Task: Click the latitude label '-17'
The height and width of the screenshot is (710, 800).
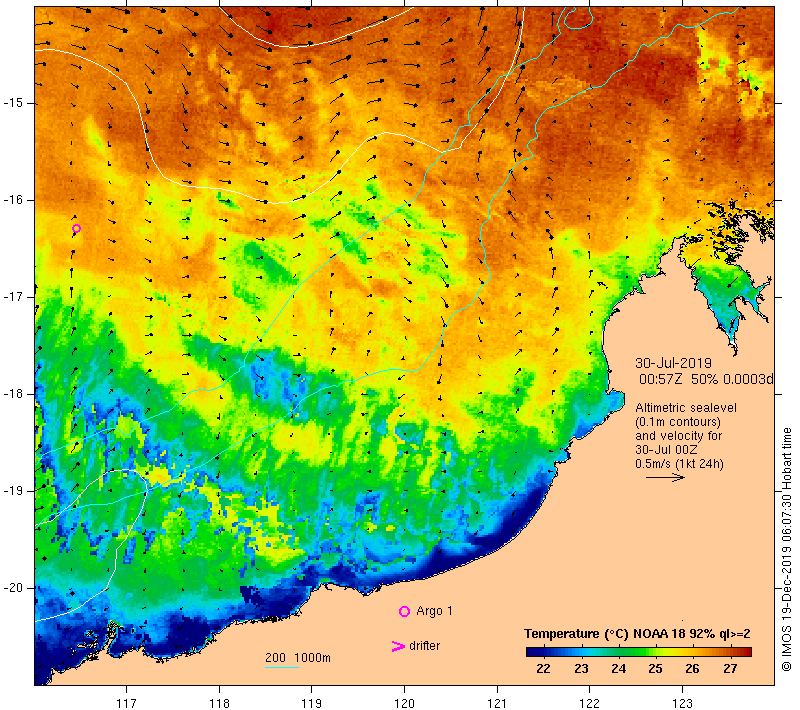Action: [13, 297]
